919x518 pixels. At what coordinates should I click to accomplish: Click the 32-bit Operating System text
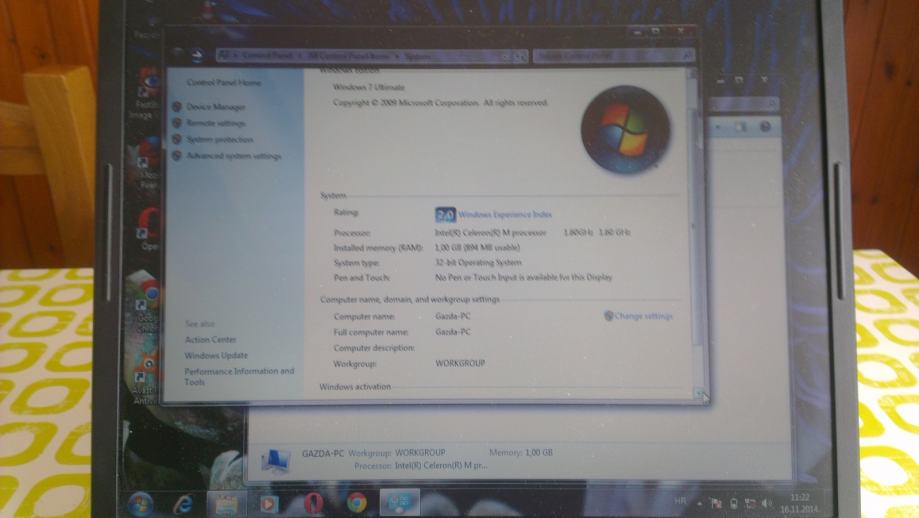478,263
